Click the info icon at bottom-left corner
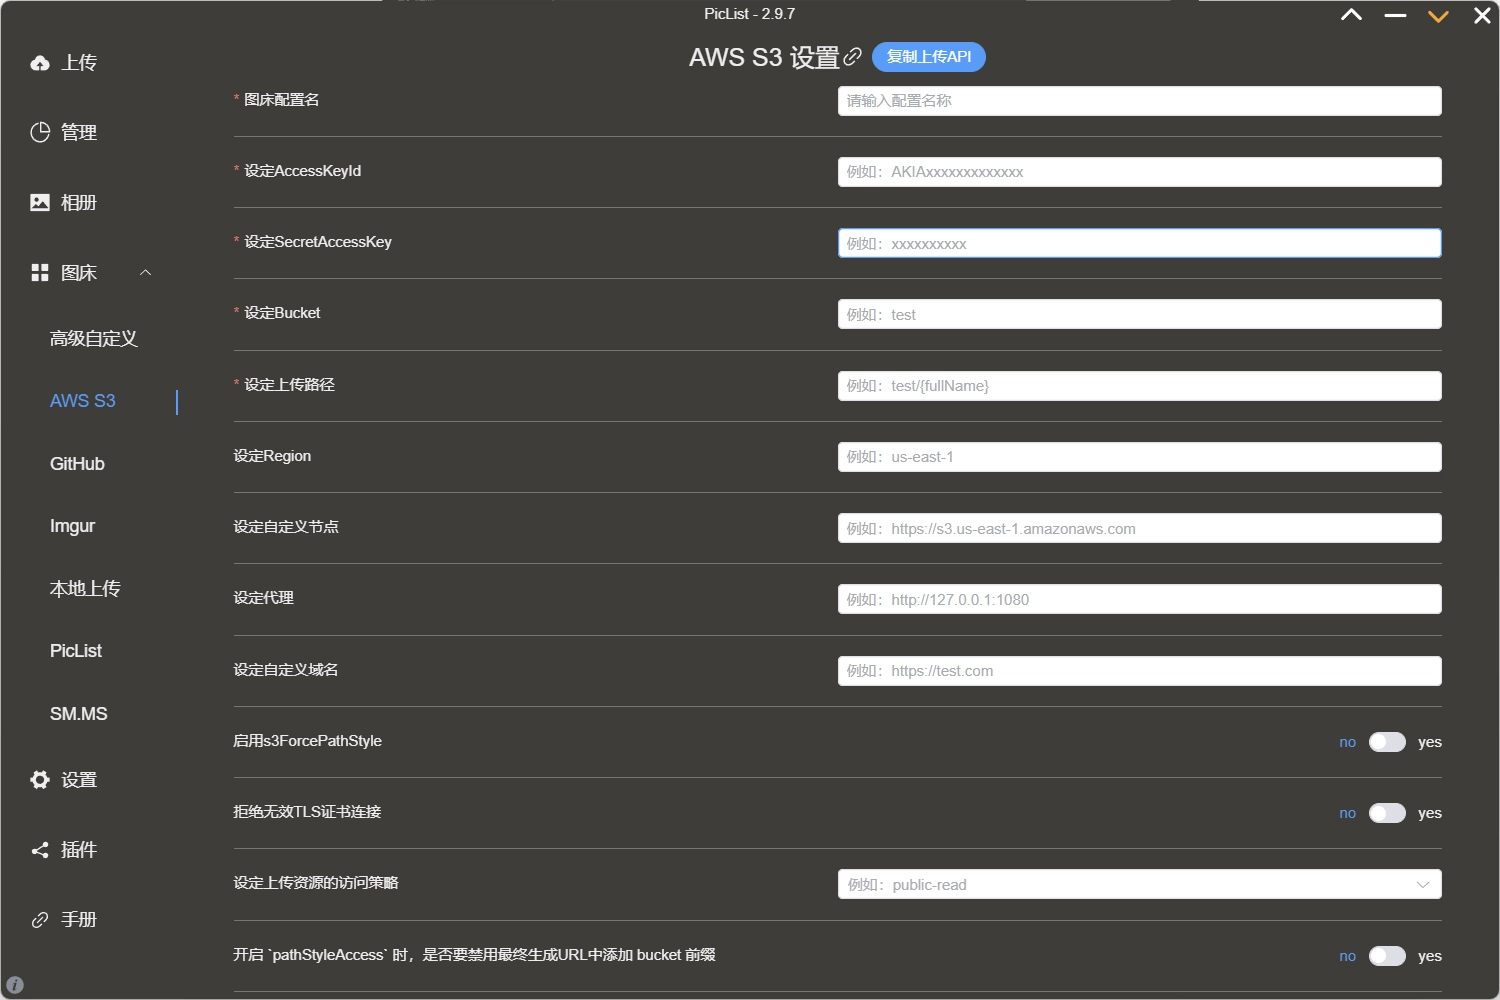The image size is (1500, 1000). (15, 985)
